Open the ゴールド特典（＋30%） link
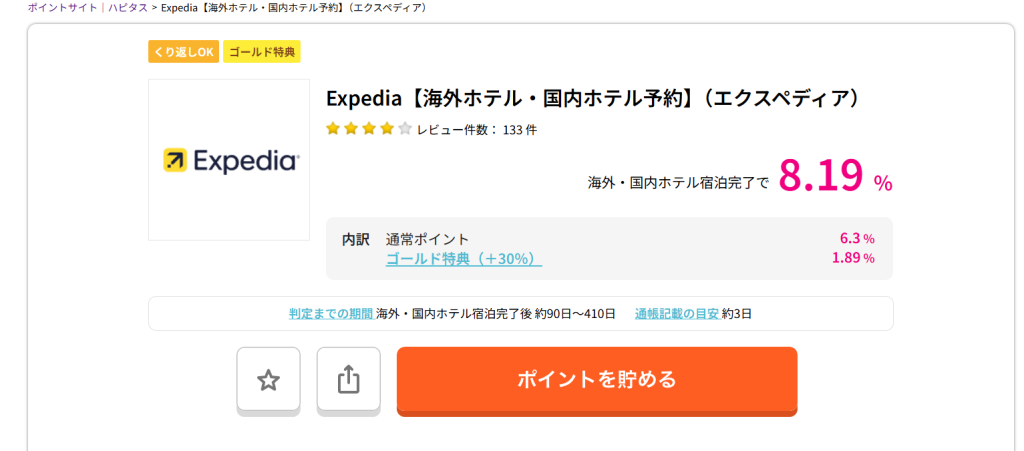This screenshot has width=1024, height=451. click(x=463, y=258)
